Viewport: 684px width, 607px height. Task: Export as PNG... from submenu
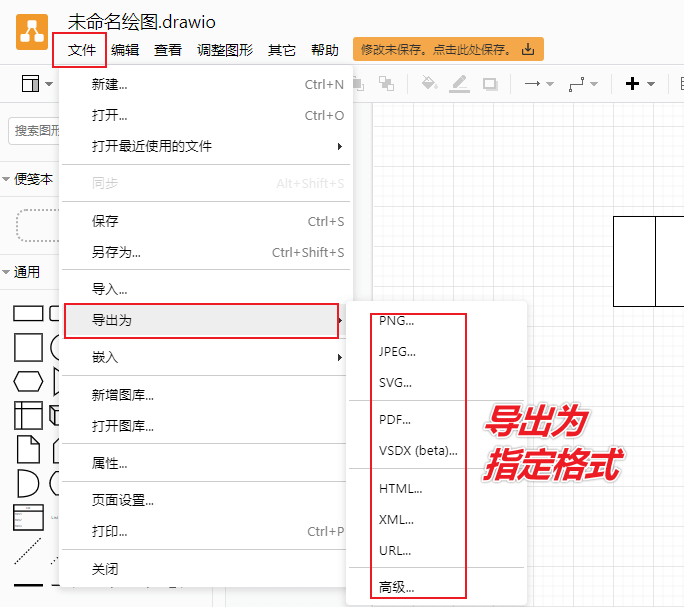coord(436,321)
